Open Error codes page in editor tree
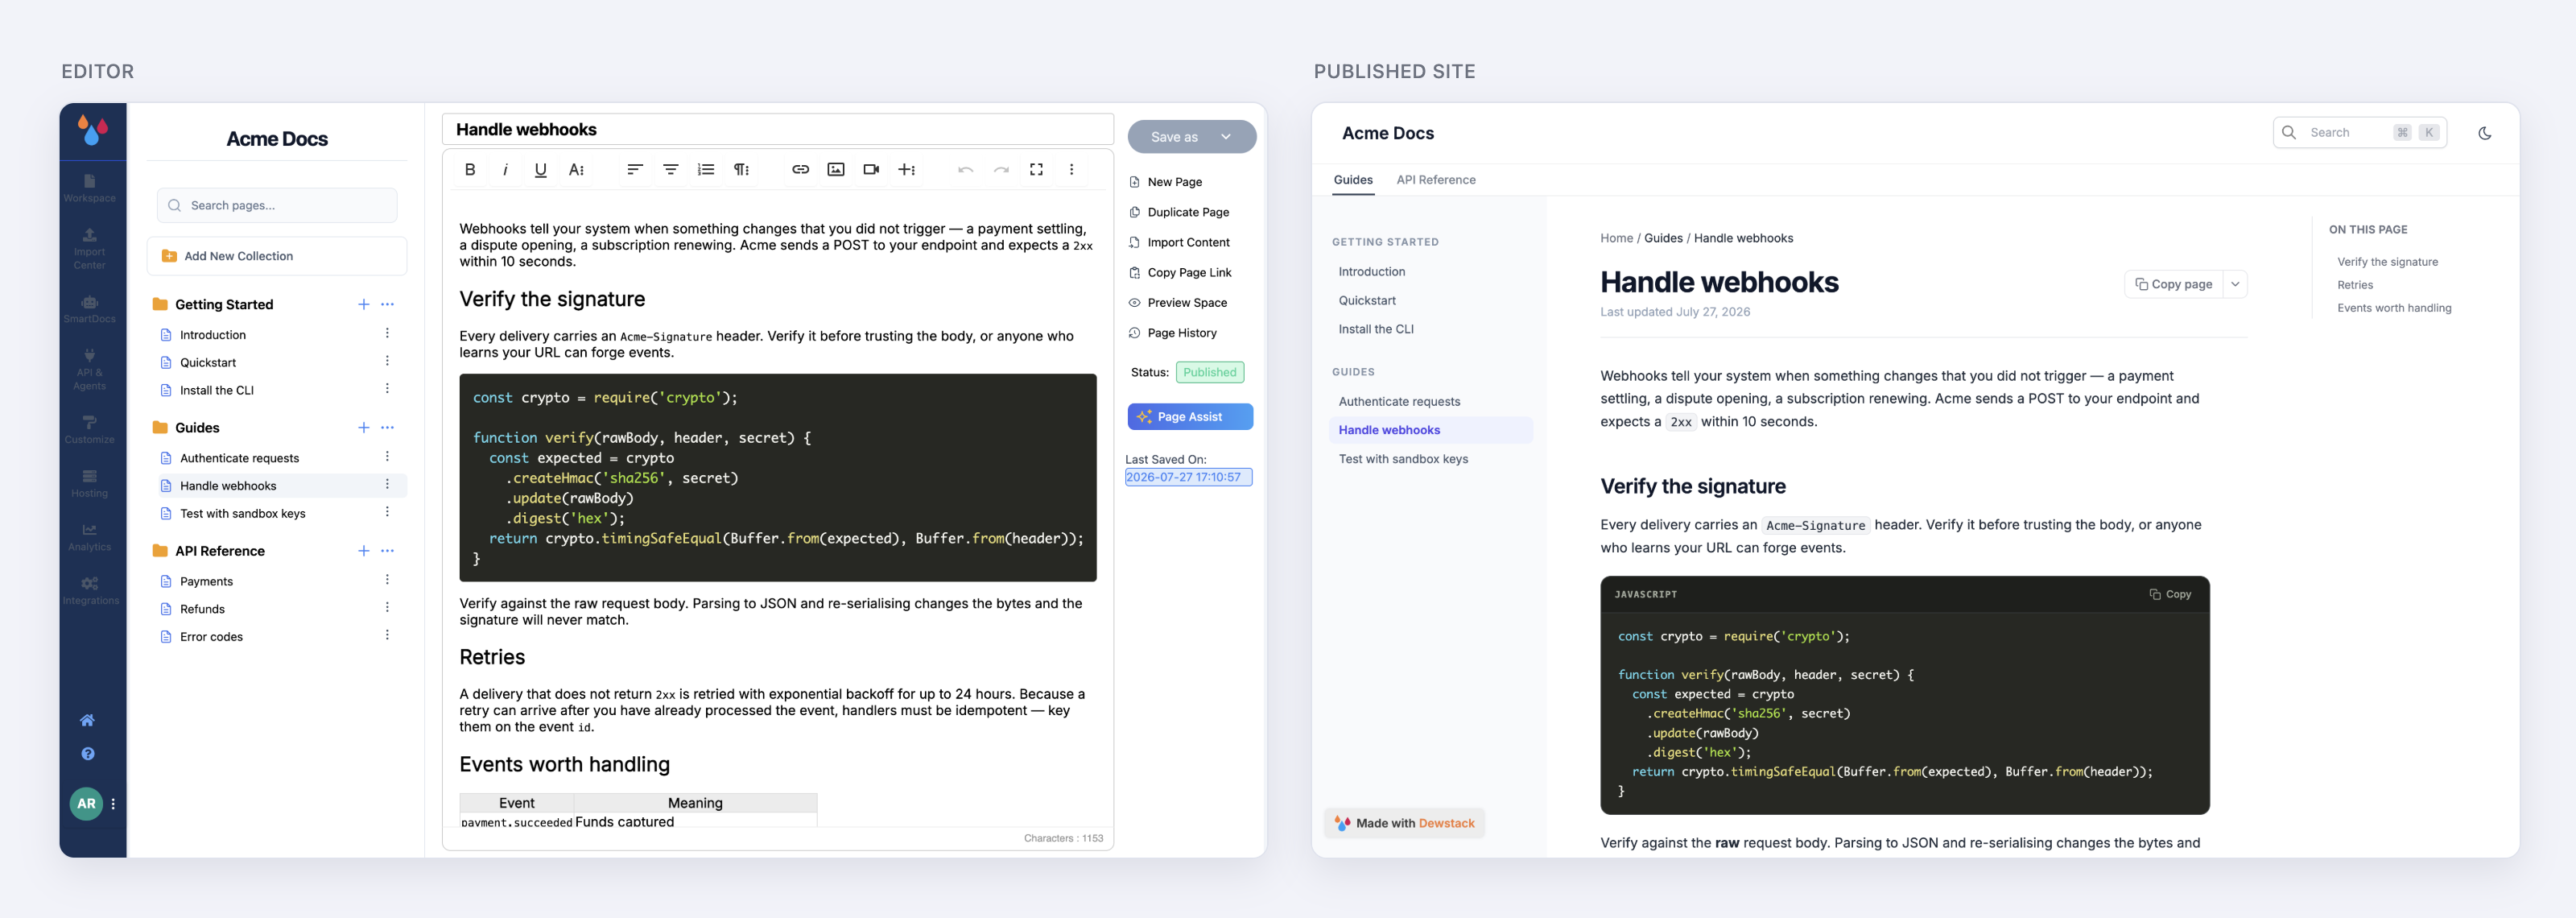Viewport: 2576px width, 918px height. click(x=211, y=637)
